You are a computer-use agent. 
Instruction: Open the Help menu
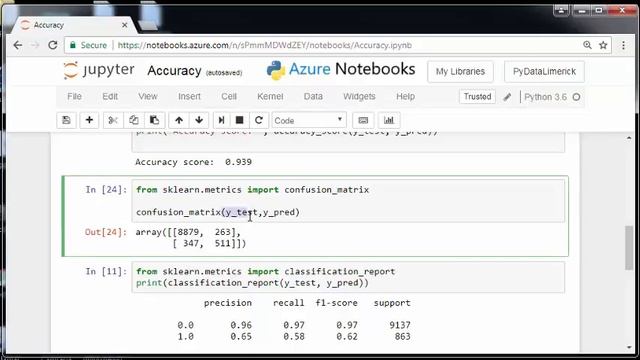pyautogui.click(x=405, y=97)
